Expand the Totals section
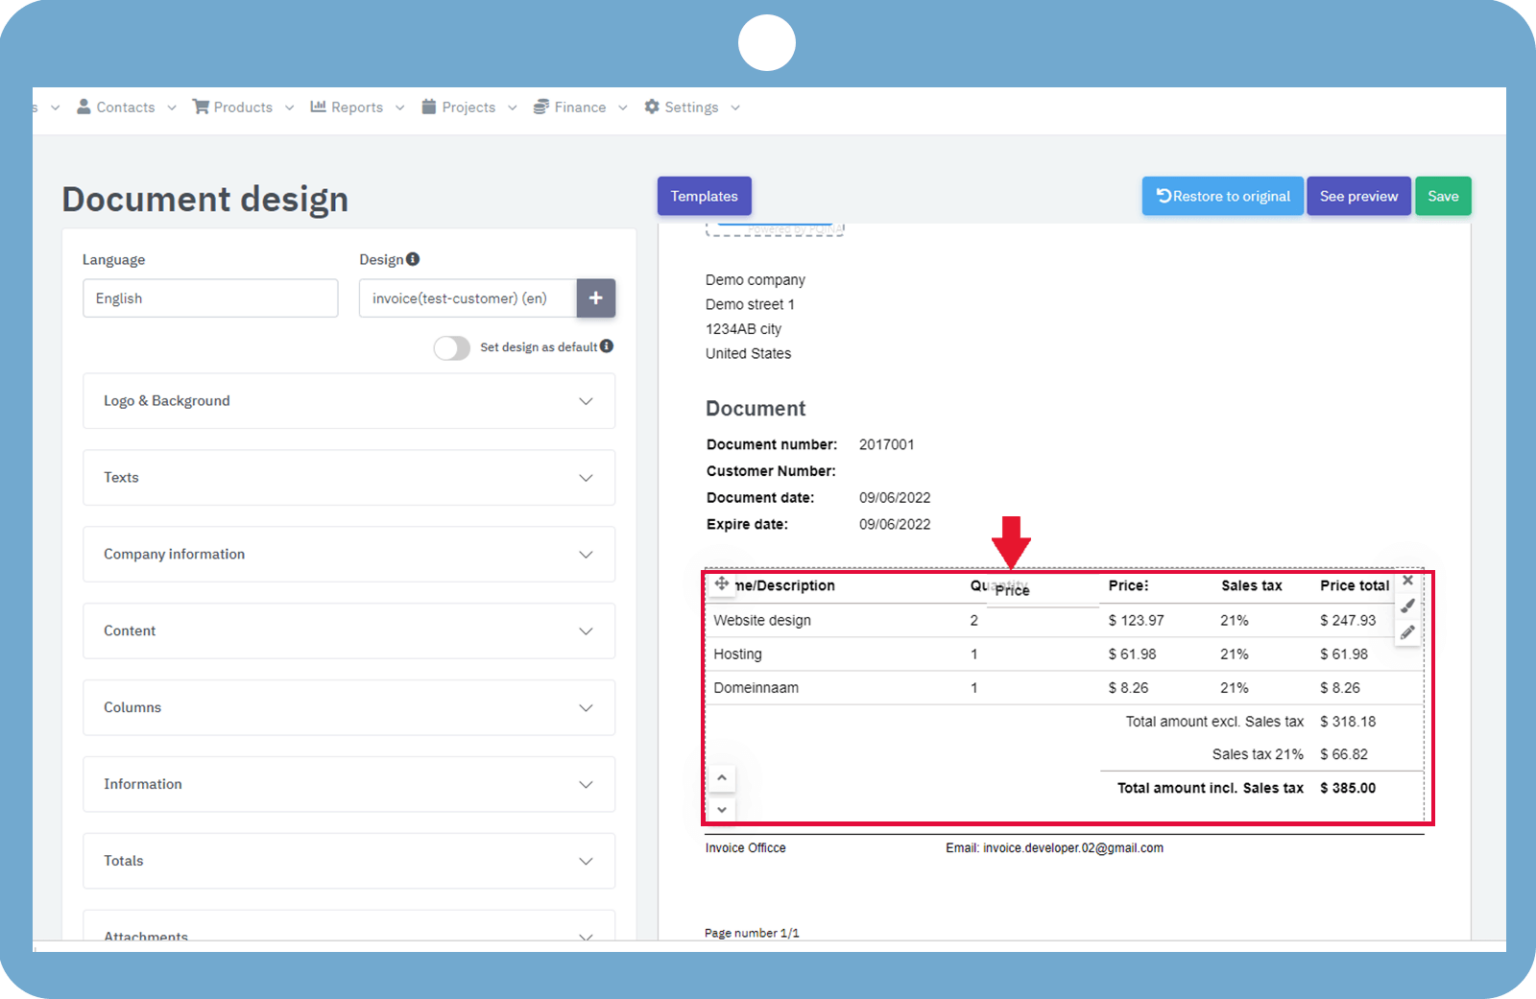This screenshot has height=999, width=1536. (348, 861)
